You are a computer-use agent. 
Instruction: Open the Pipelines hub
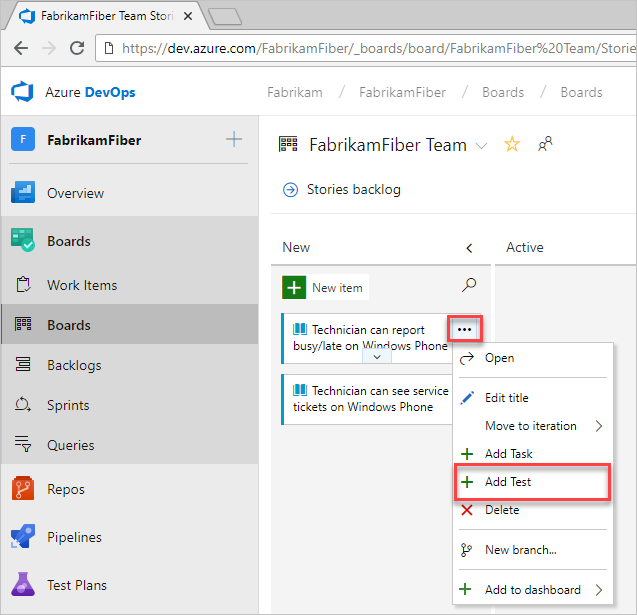tap(129, 537)
